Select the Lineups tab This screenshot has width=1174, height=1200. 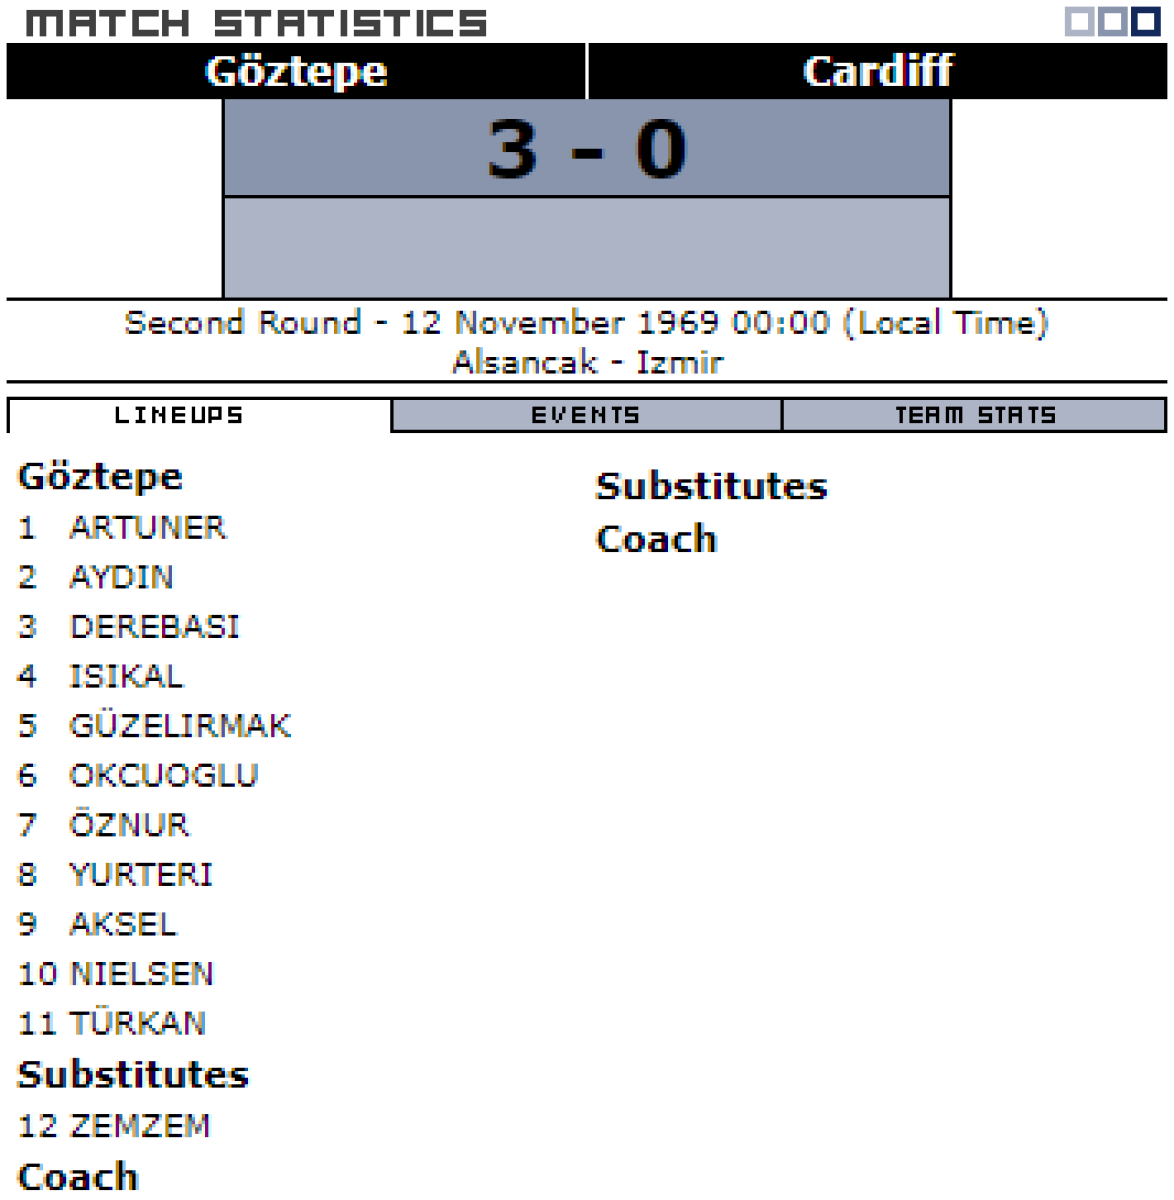[179, 415]
